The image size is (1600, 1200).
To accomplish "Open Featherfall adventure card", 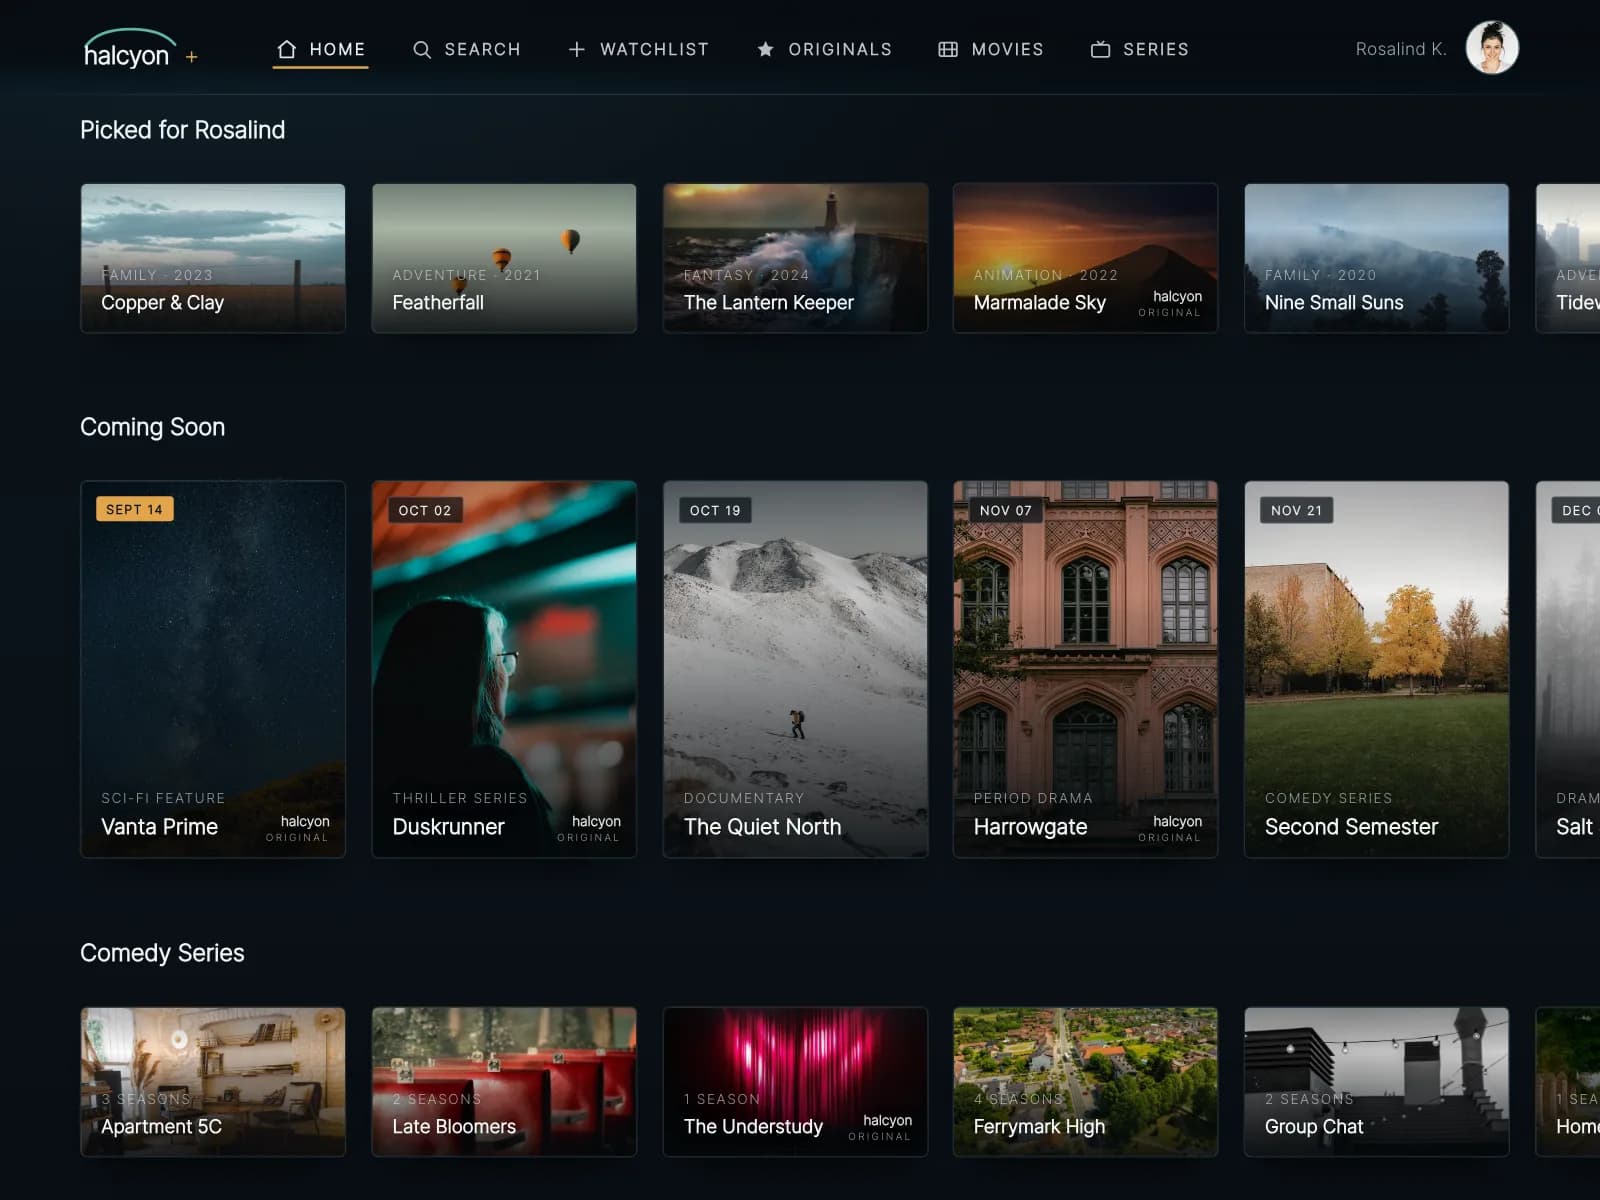I will click(x=504, y=258).
